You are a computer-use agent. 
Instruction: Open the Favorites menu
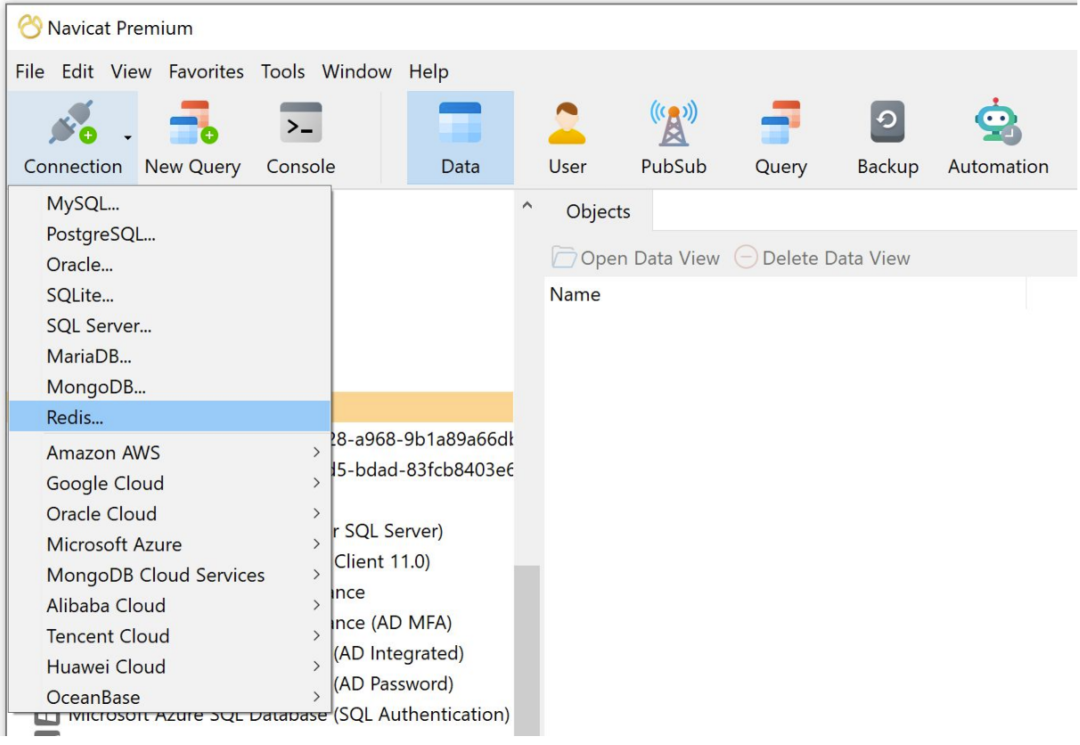[206, 72]
